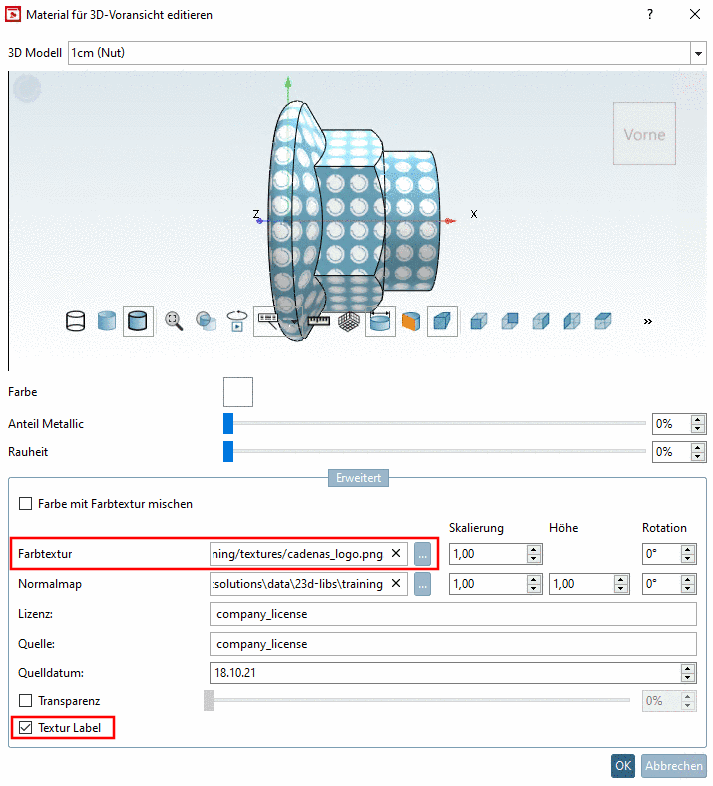Expand more toolbar icons chevron
The image size is (713, 786).
(648, 321)
